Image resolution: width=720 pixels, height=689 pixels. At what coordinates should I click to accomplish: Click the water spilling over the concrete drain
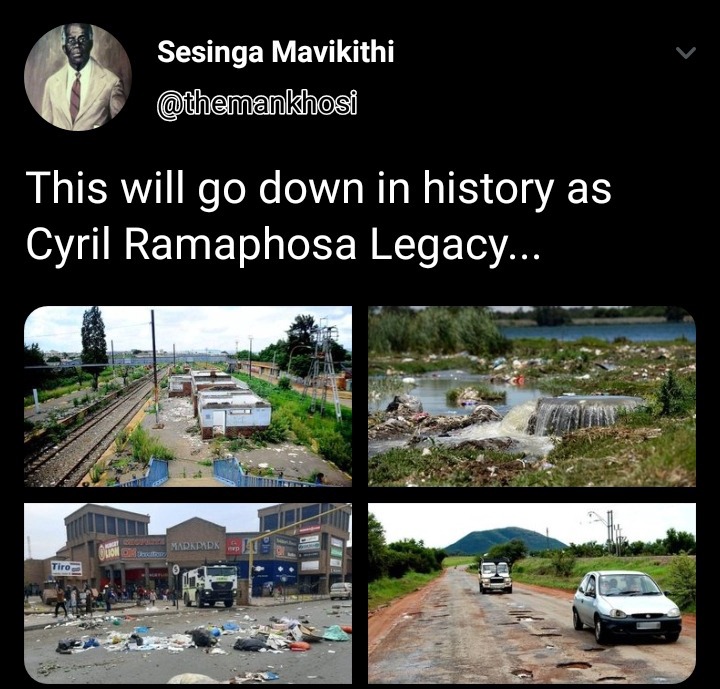(574, 416)
